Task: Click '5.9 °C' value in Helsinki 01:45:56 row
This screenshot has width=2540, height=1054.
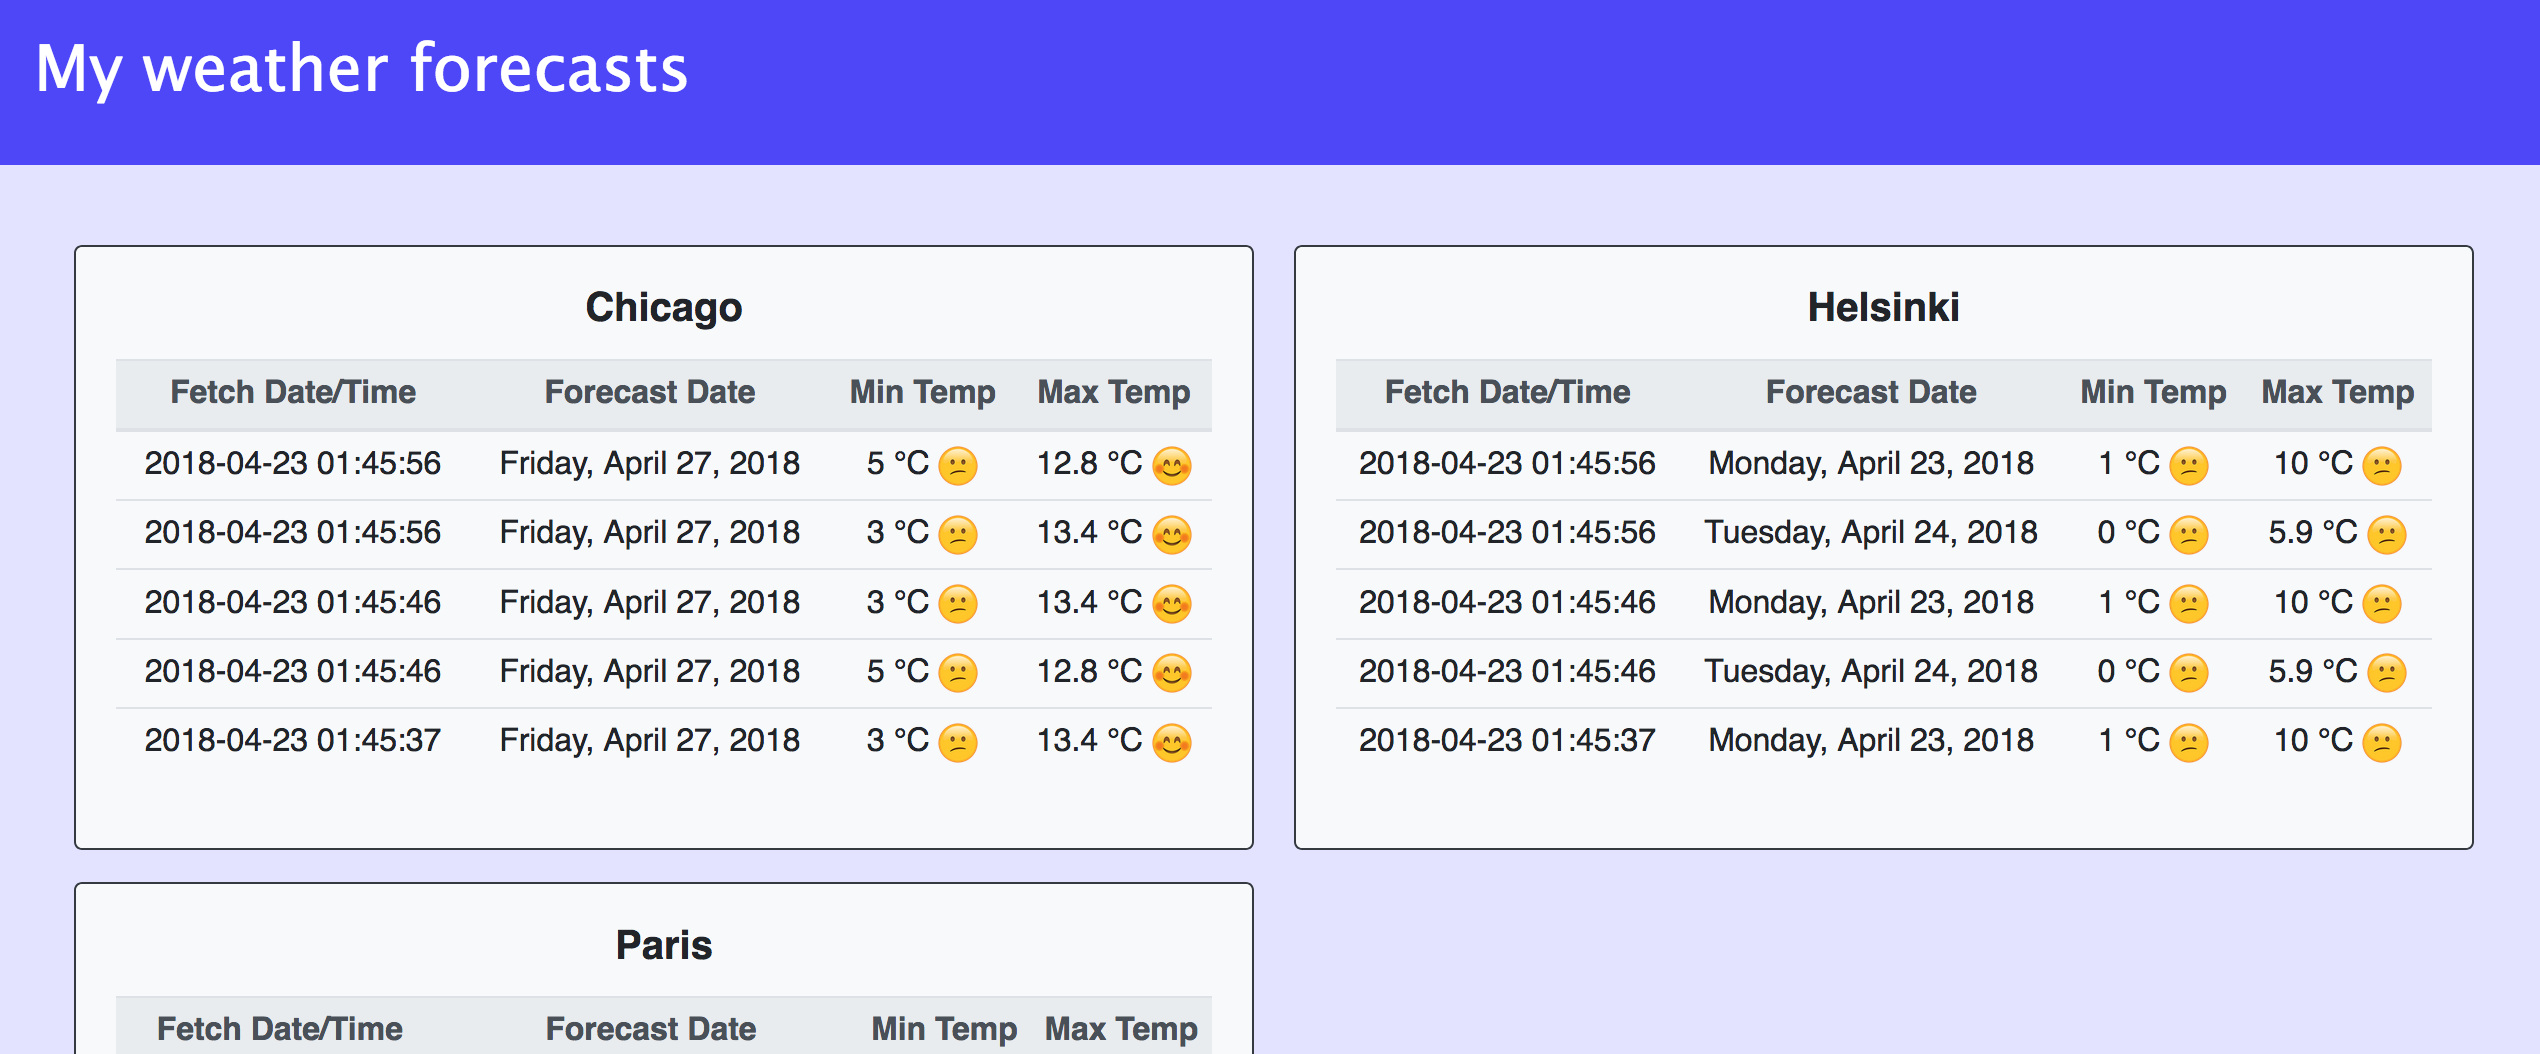Action: coord(2313,533)
